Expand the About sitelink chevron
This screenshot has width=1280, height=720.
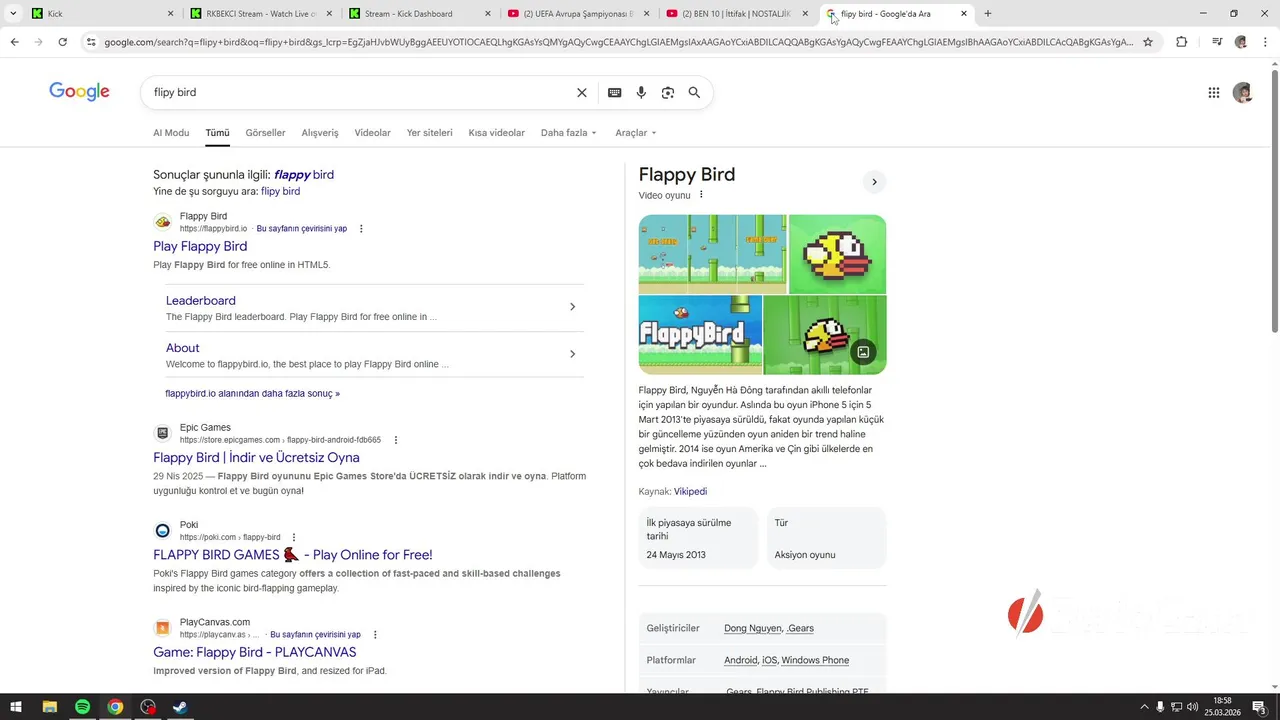572,354
